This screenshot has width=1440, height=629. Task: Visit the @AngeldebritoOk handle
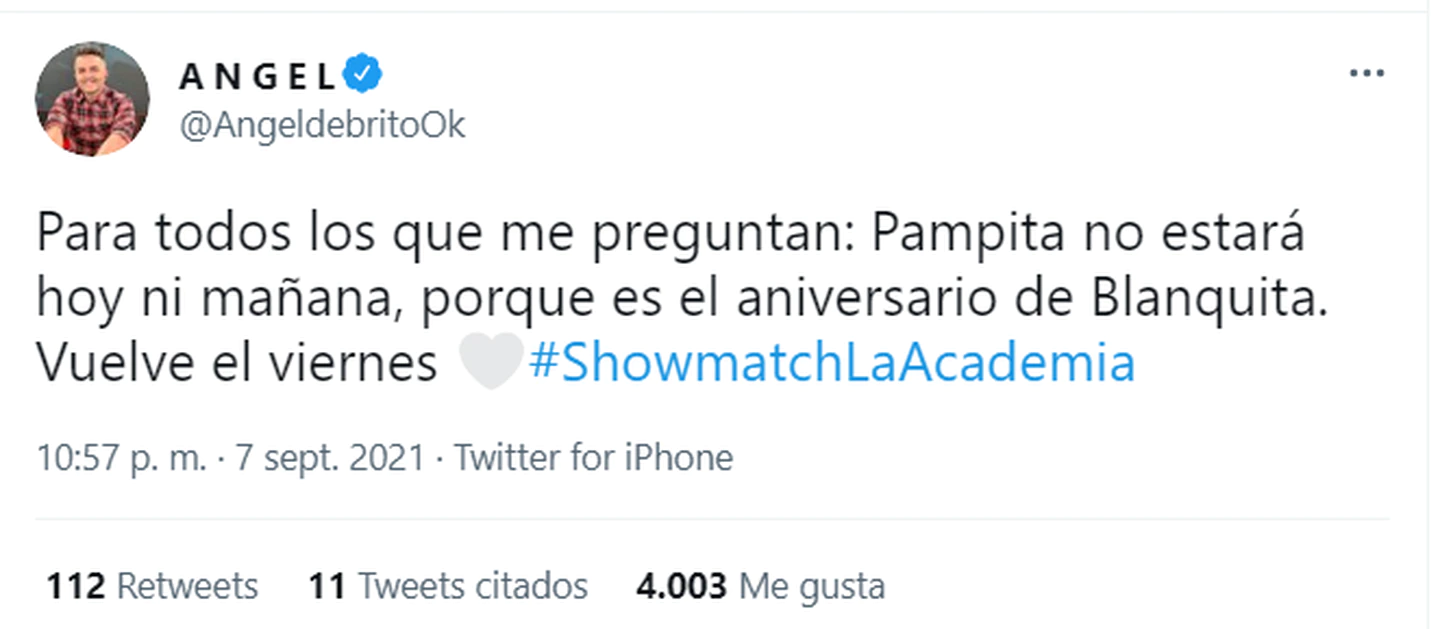(322, 126)
